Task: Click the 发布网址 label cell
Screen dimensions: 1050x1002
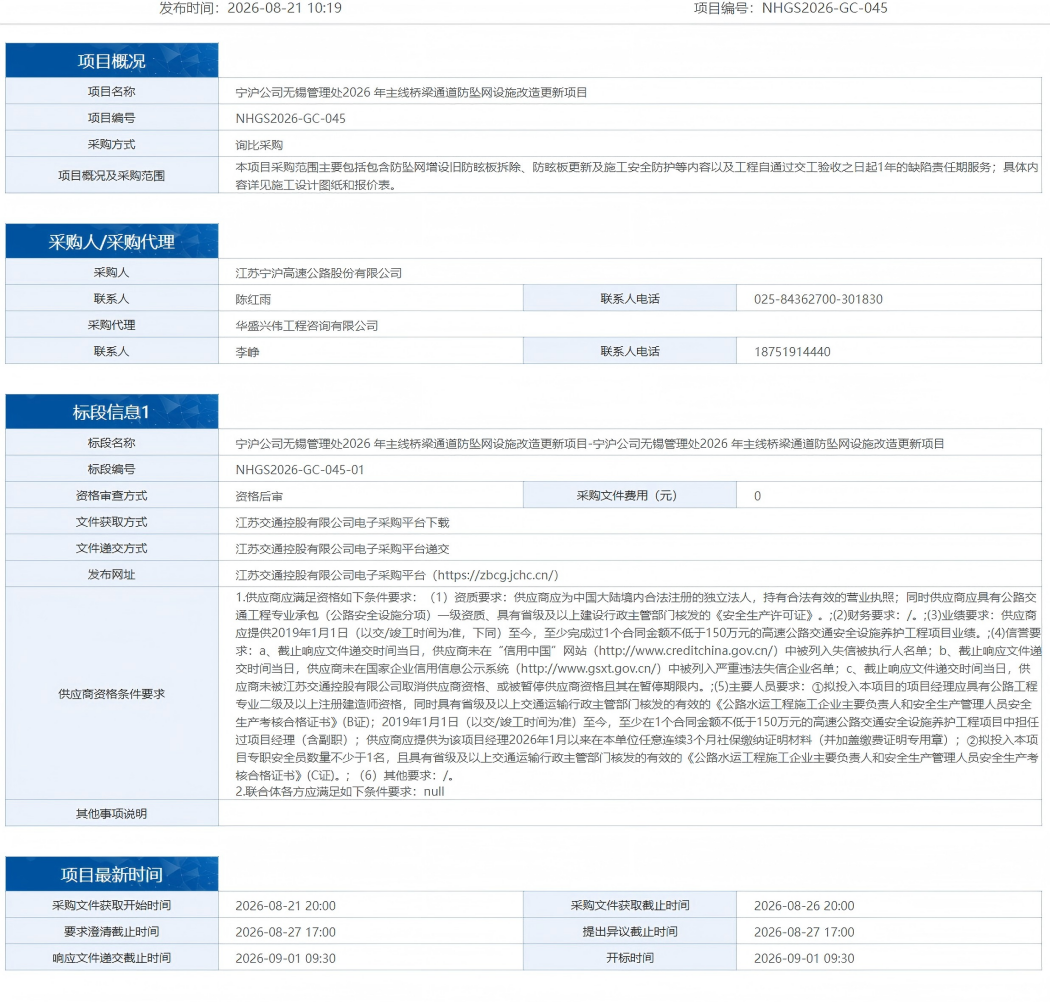Action: click(x=112, y=575)
